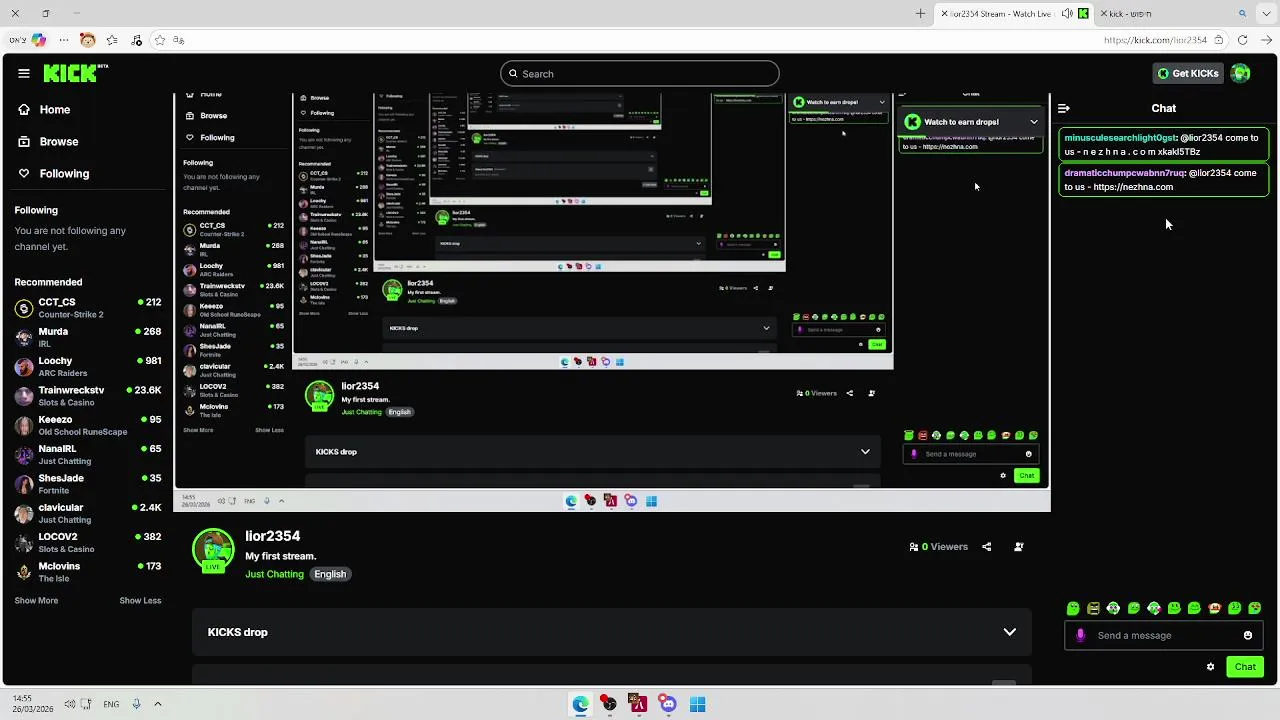This screenshot has width=1280, height=720.
Task: Click the nezhna.com link in chat
Action: click(x=1133, y=187)
